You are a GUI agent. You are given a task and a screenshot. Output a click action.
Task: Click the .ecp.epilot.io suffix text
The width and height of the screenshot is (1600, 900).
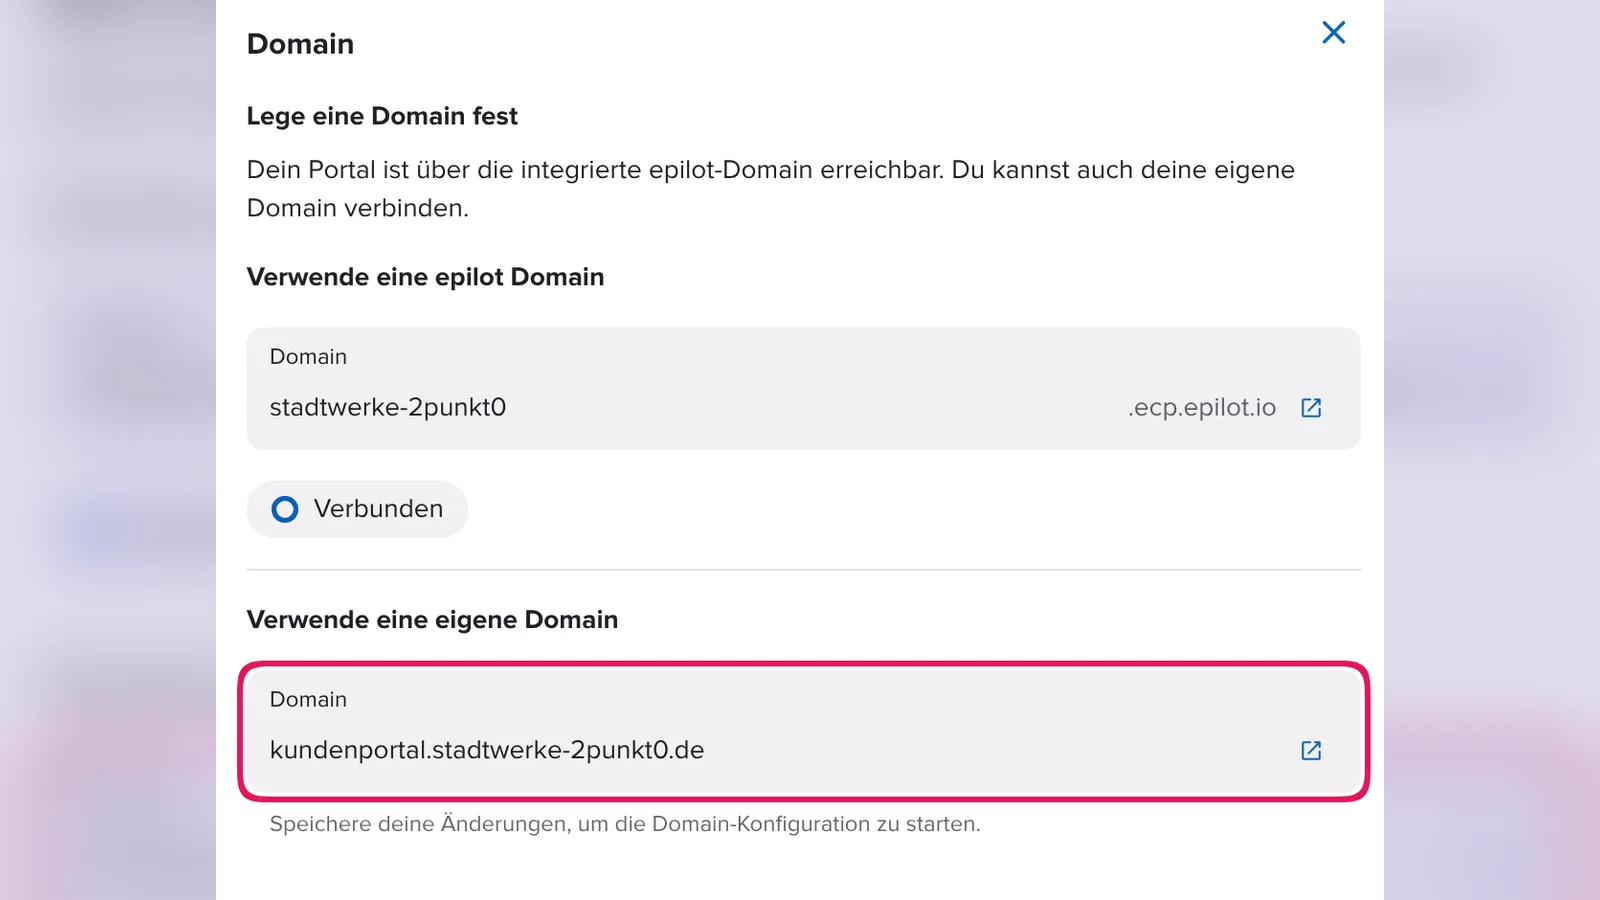click(x=1202, y=408)
